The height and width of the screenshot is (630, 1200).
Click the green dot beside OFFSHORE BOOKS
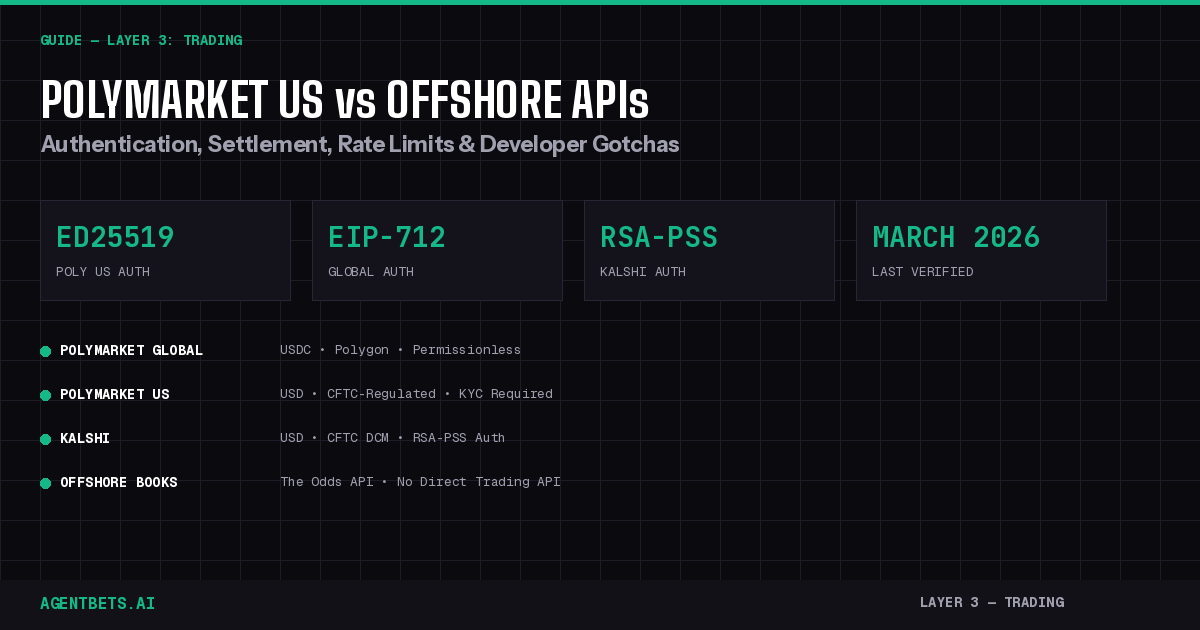pos(45,482)
